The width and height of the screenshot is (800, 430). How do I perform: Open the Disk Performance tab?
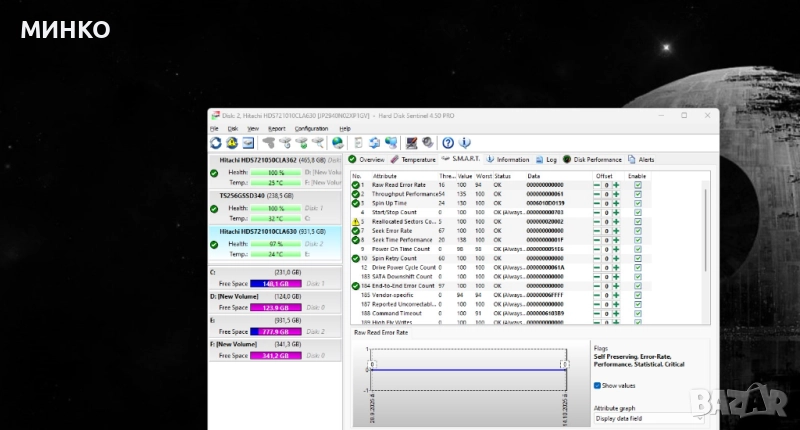tap(595, 159)
